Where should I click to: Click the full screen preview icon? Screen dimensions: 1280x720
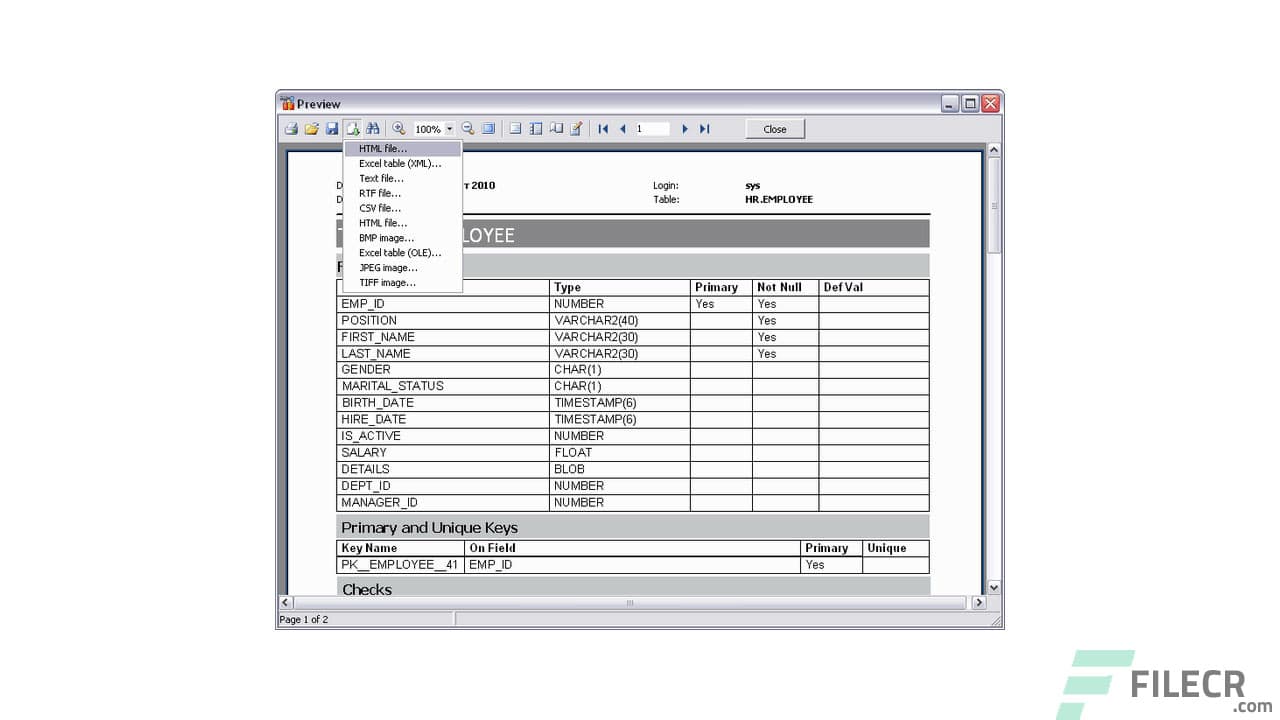(x=487, y=128)
